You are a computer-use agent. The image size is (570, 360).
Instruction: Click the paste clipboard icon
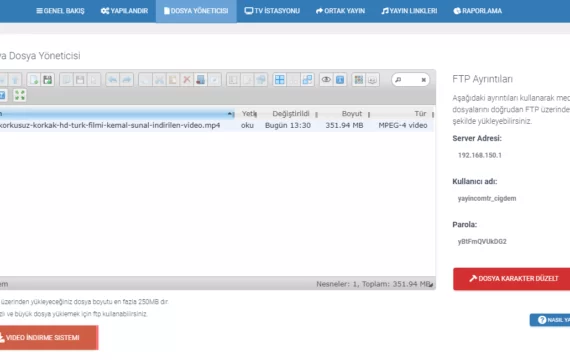click(173, 80)
